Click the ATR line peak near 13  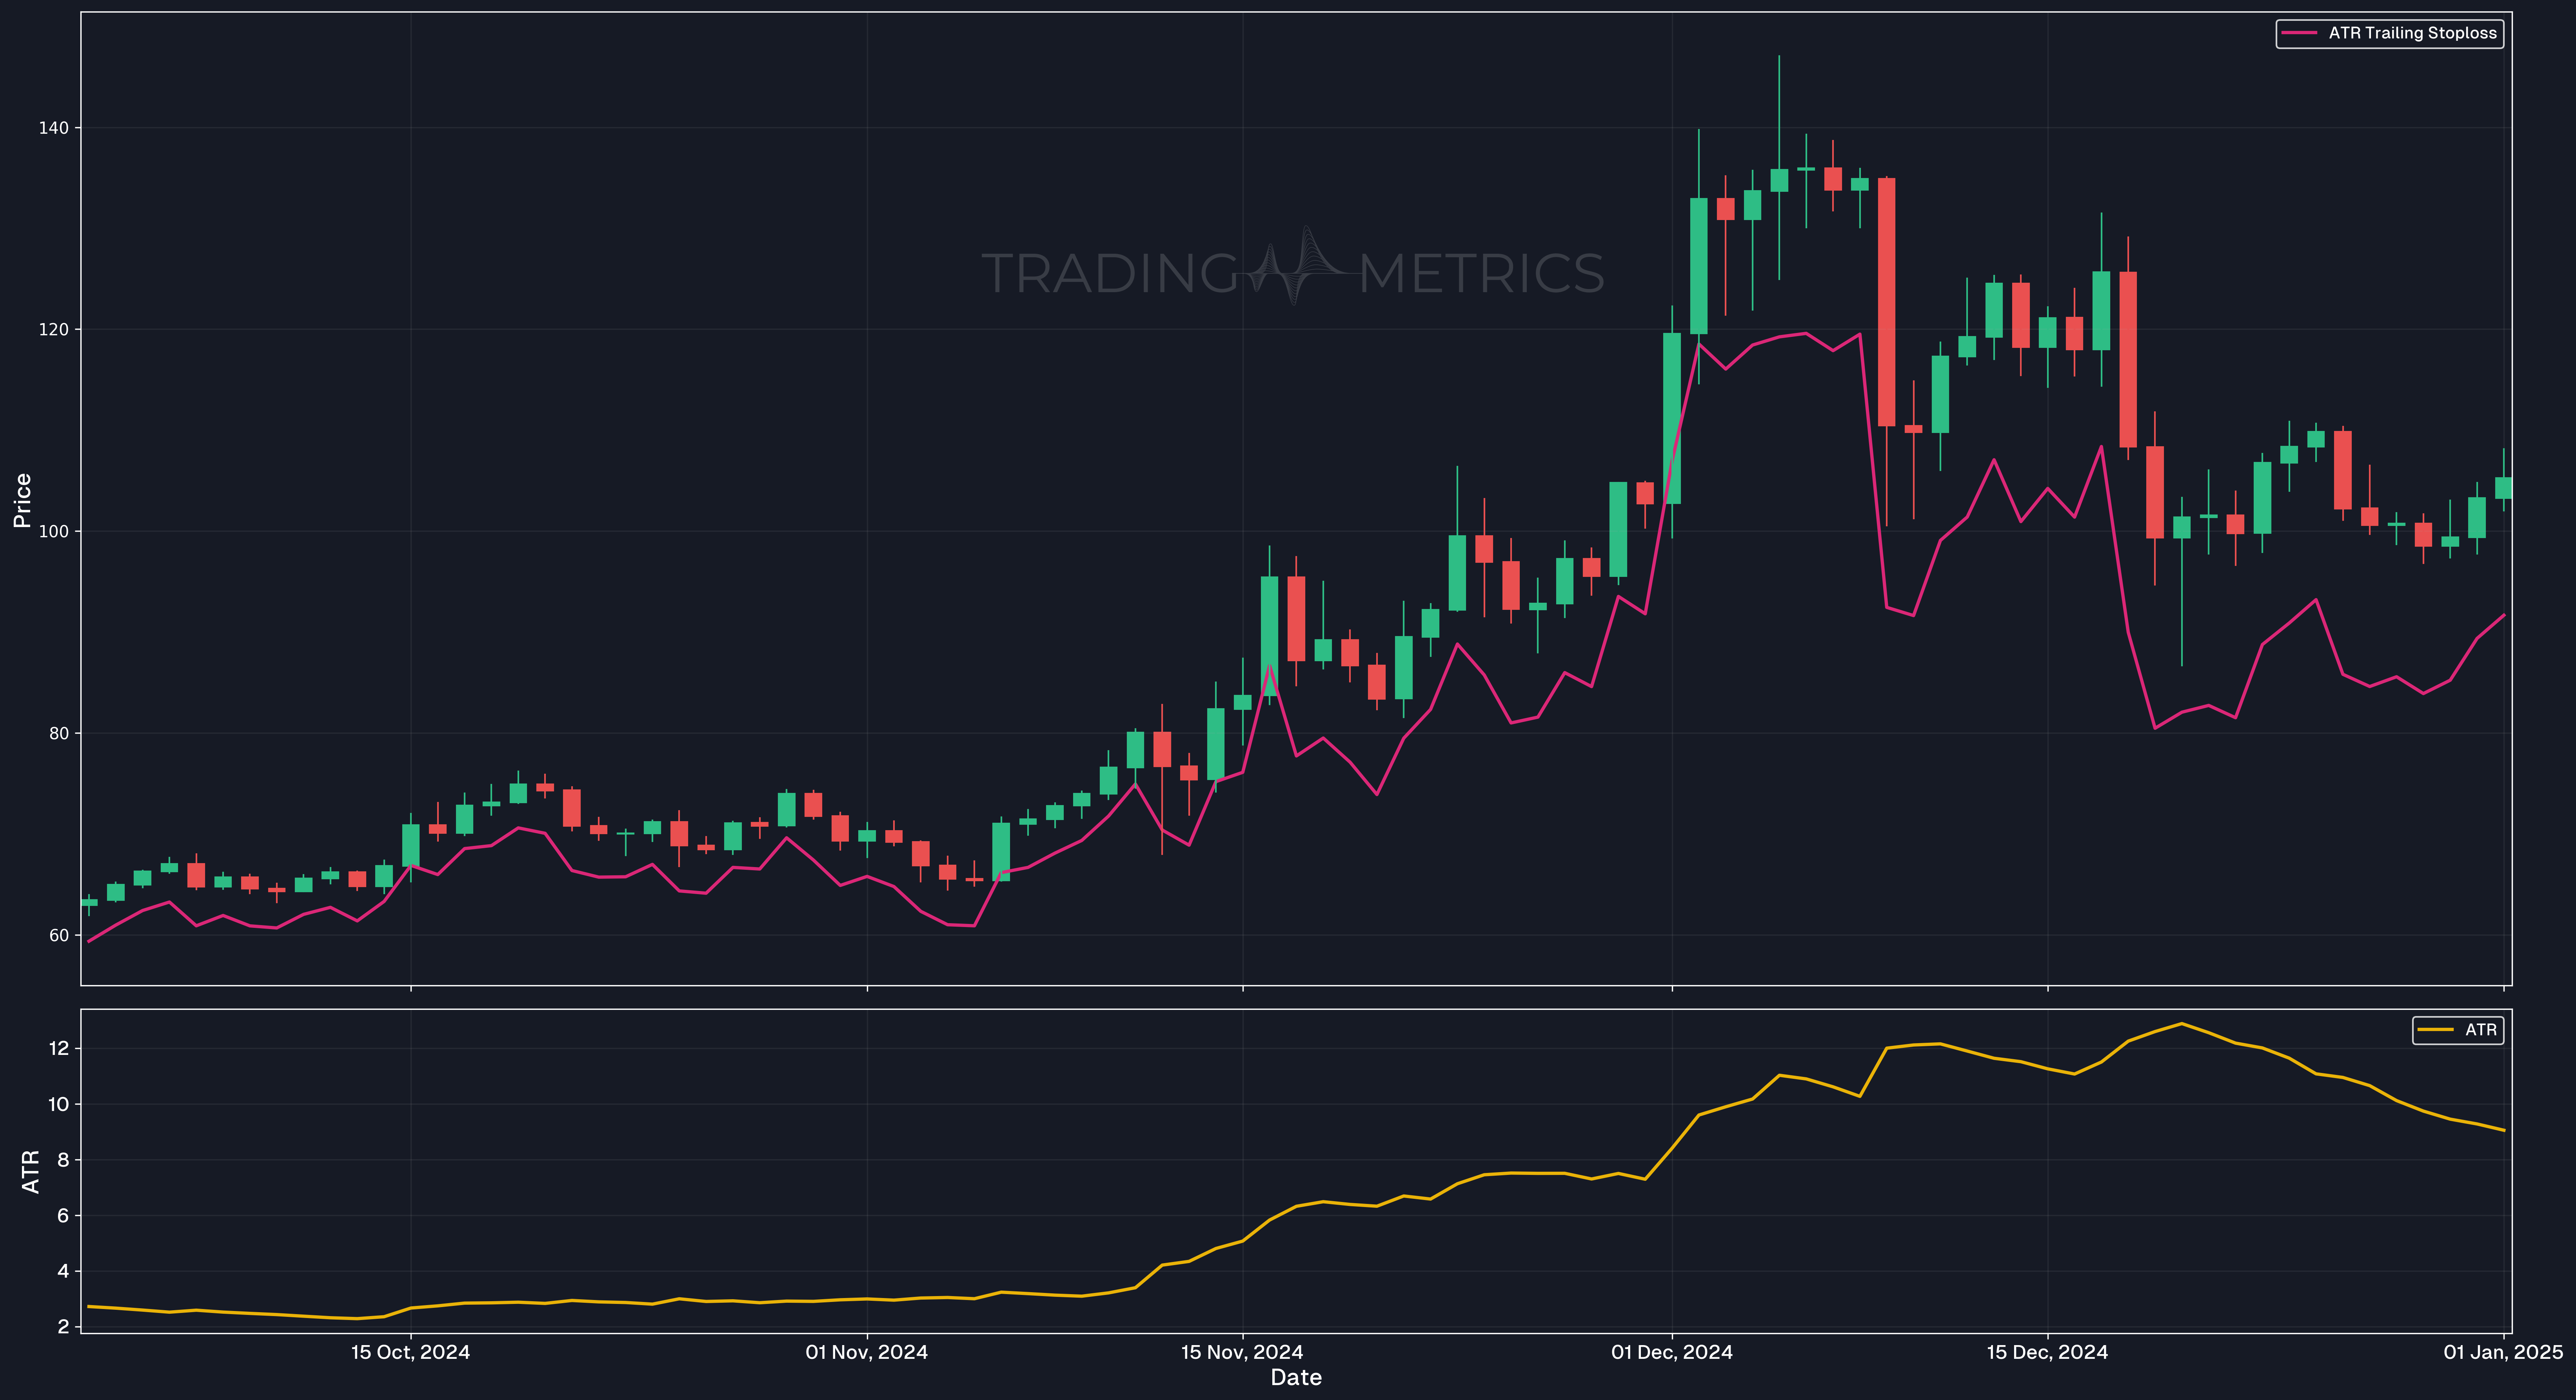(2181, 1023)
